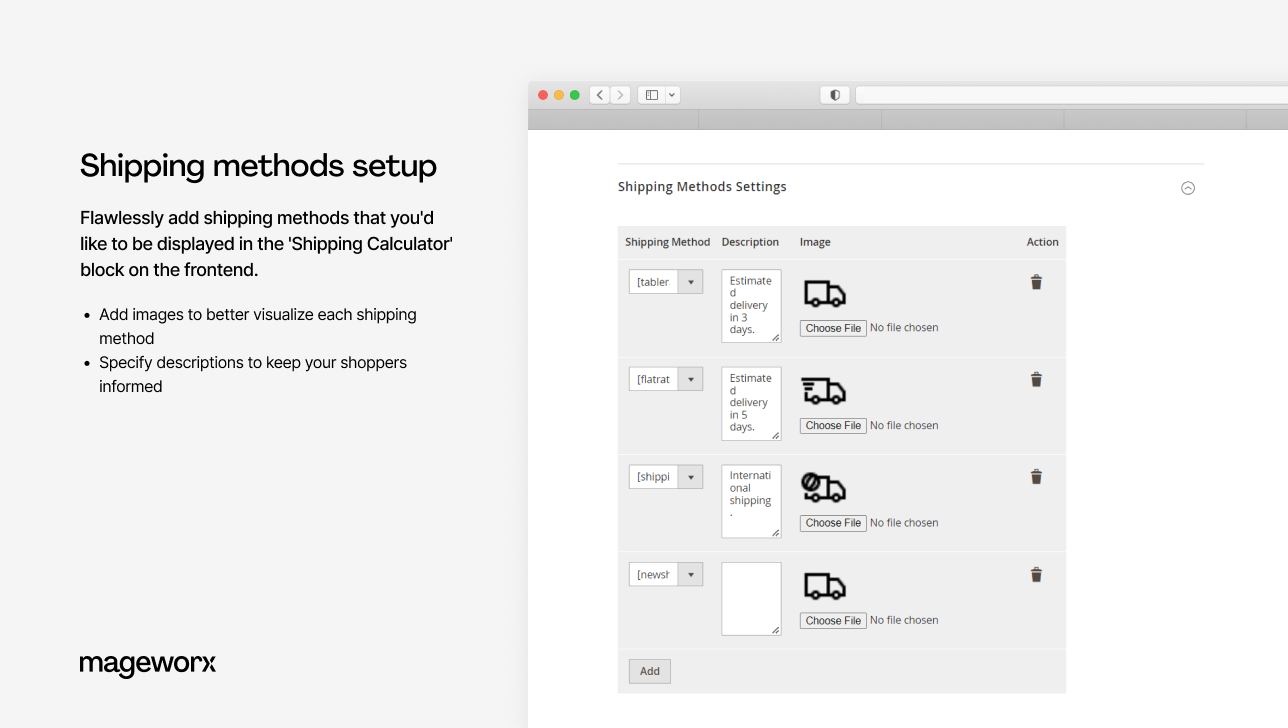Open the [newshipping] method dropdown
The image size is (1288, 728).
pyautogui.click(x=690, y=574)
